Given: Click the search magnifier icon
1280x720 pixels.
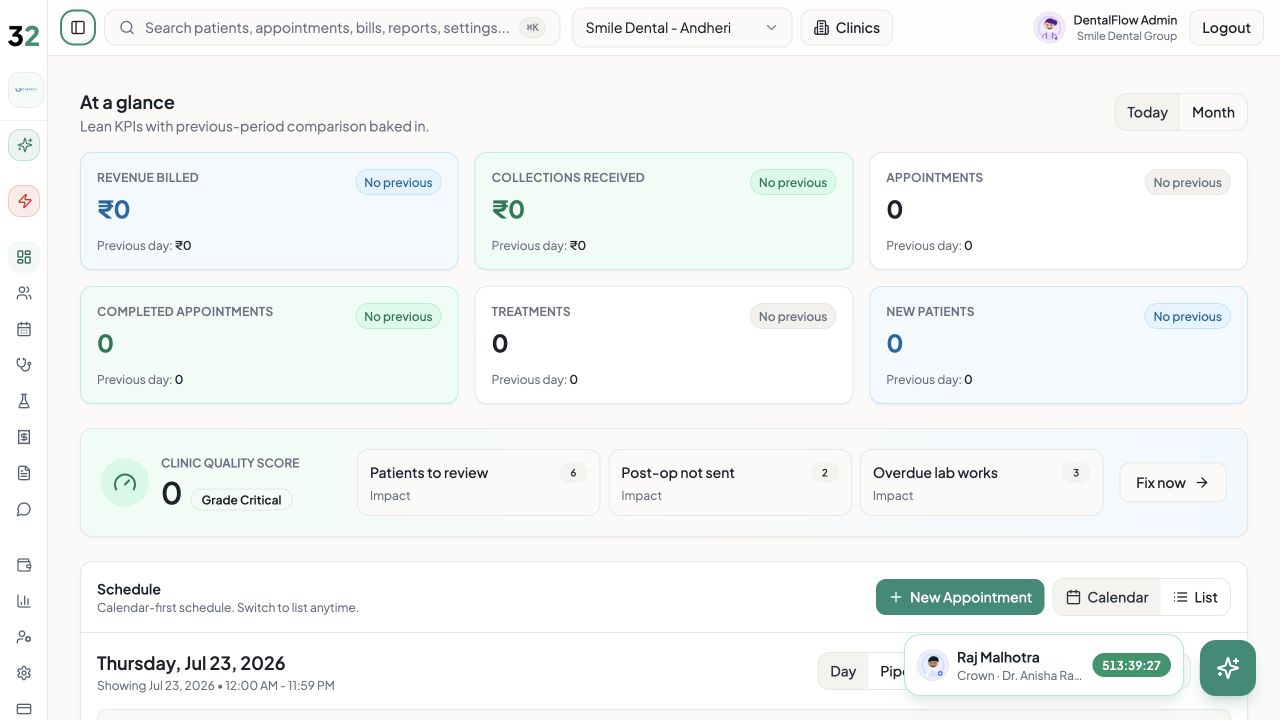Looking at the screenshot, I should click(127, 28).
